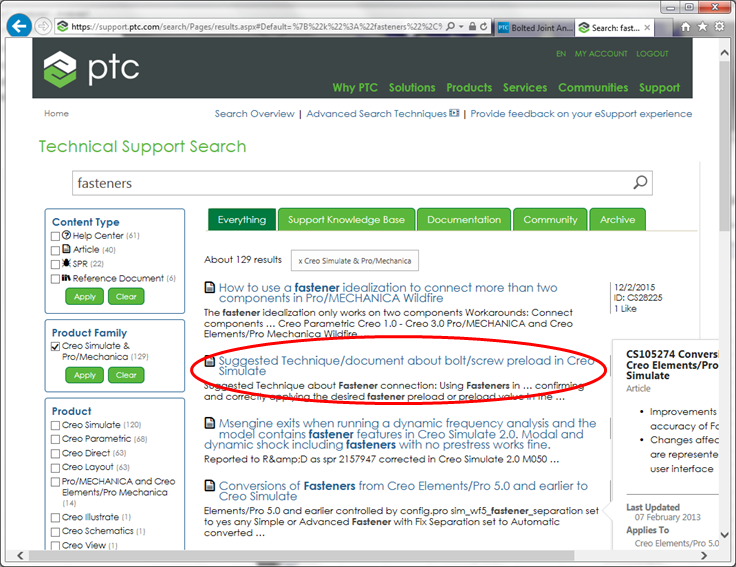The image size is (736, 567).
Task: Click 'Provide feedback on your eSupport experience'
Action: click(x=581, y=114)
